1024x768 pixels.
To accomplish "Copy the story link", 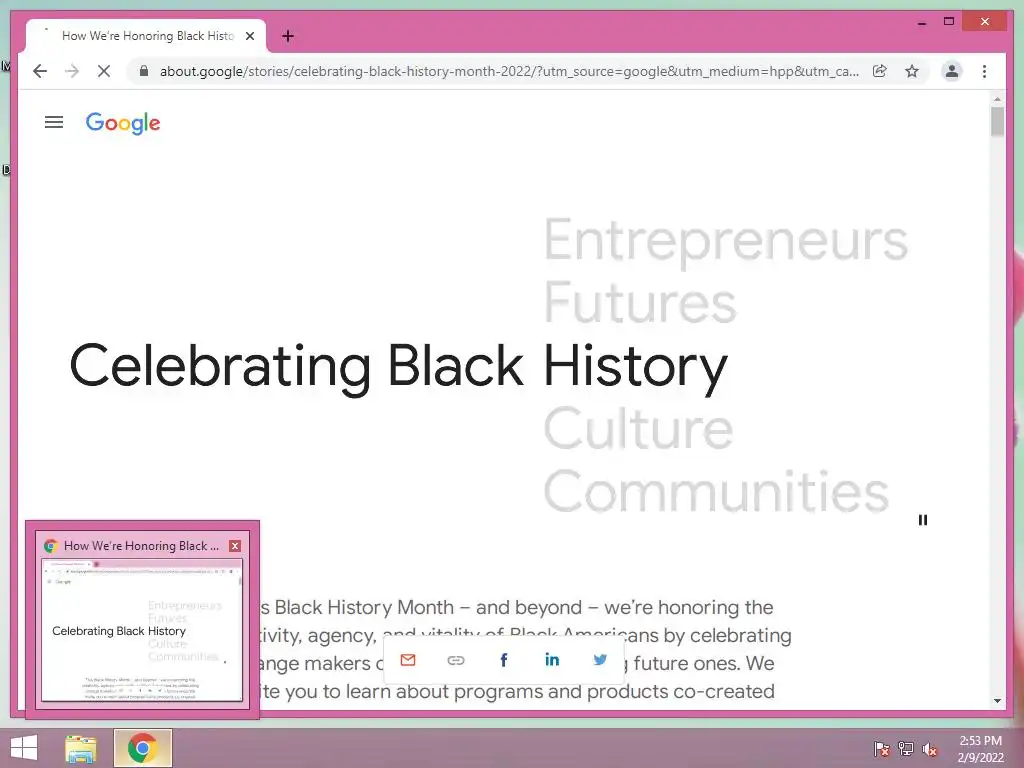I will (456, 660).
